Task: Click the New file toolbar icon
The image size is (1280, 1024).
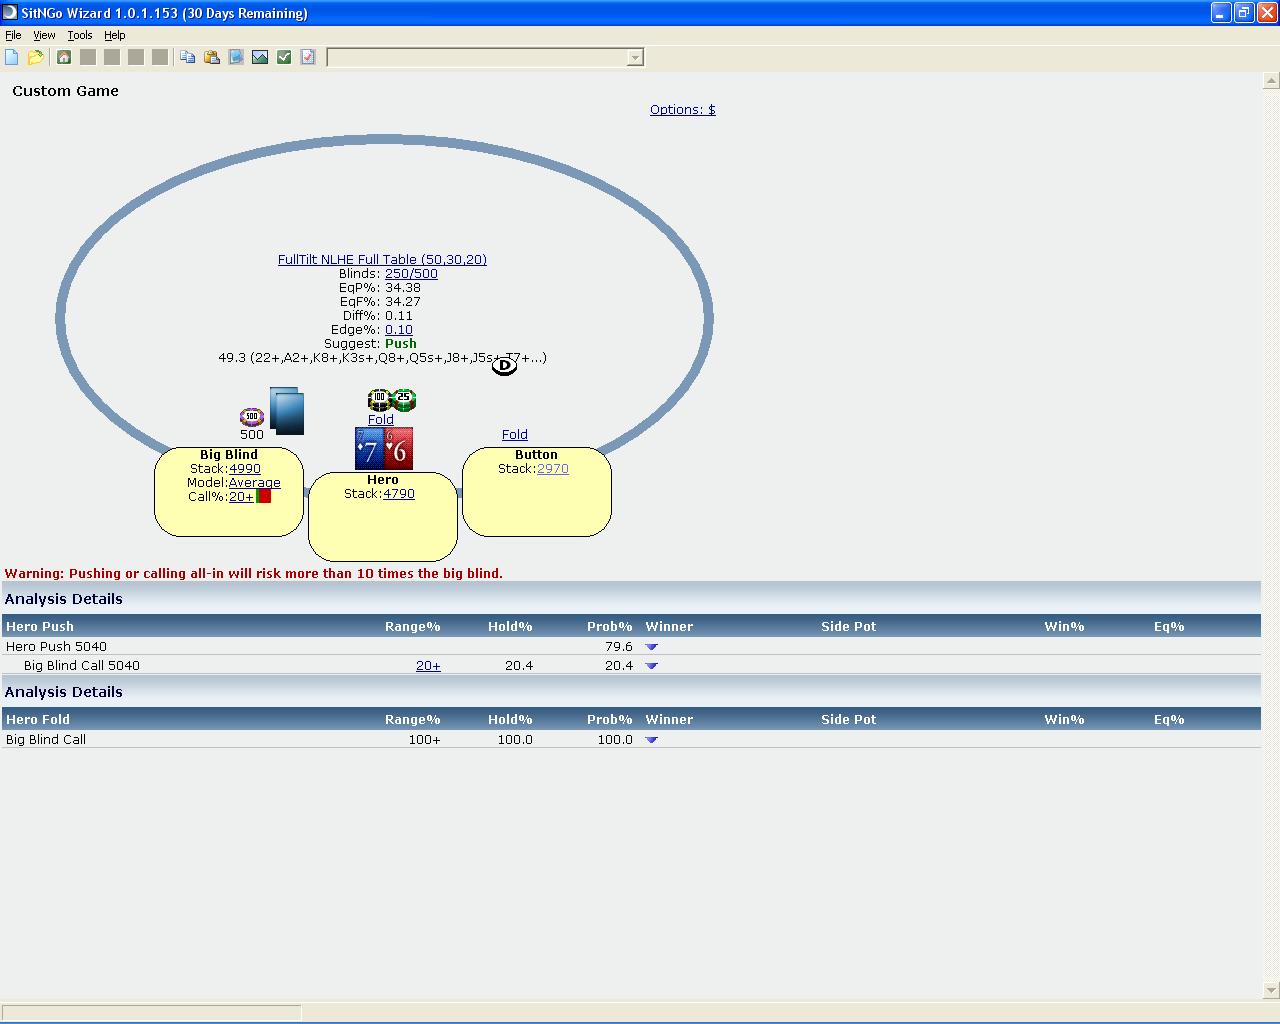Action: (x=12, y=57)
